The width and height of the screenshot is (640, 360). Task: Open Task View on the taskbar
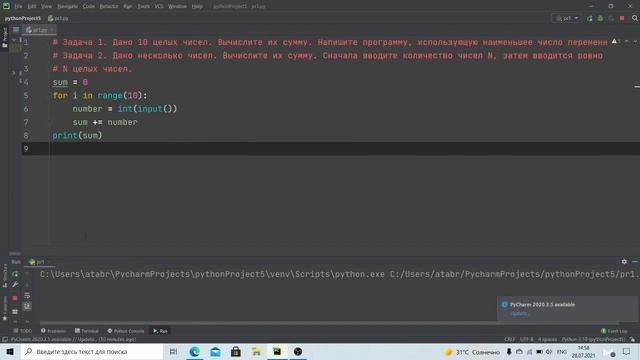pyautogui.click(x=173, y=351)
